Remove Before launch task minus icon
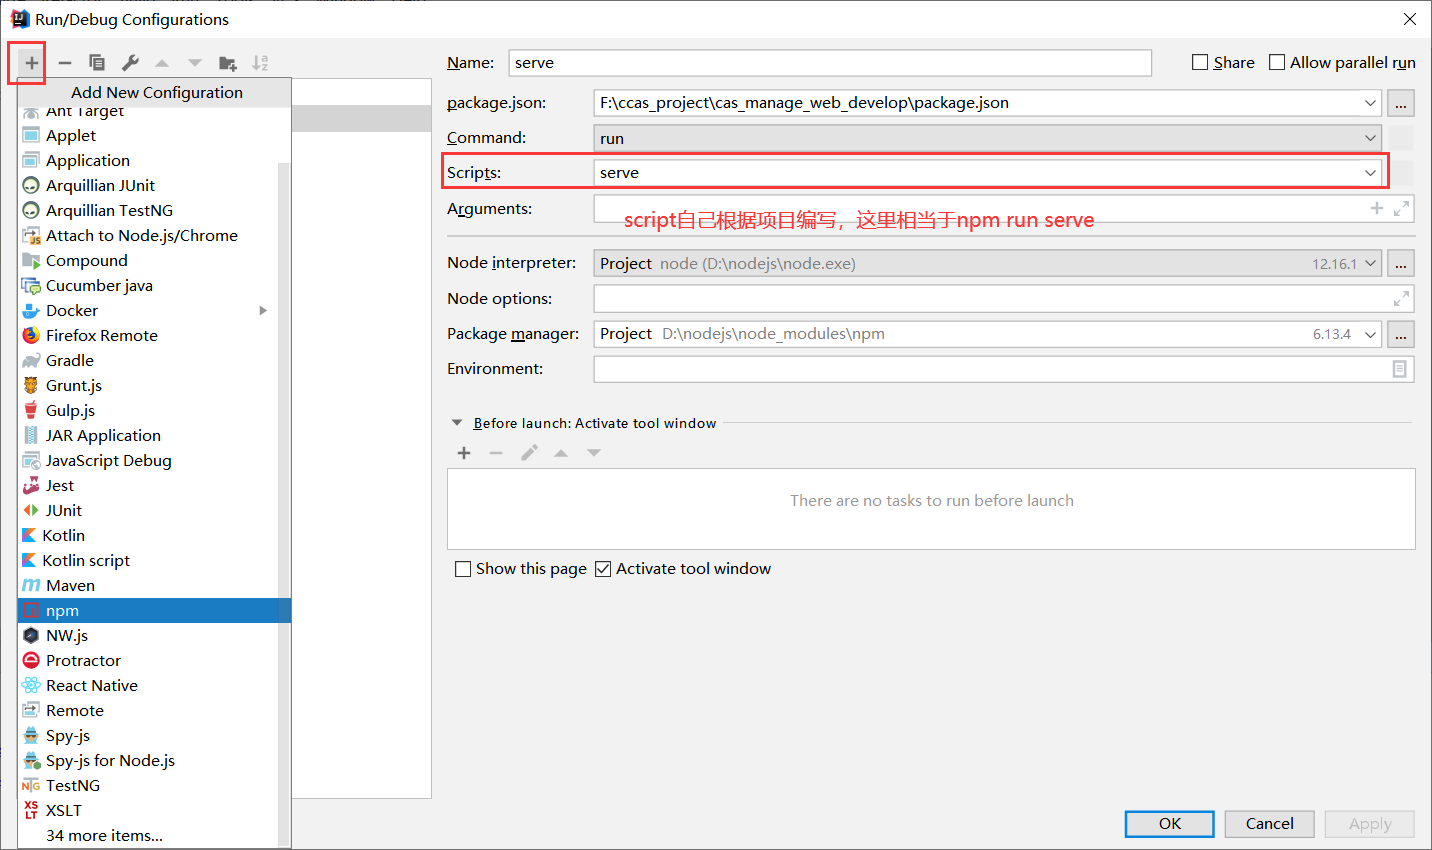Screen dimensions: 1432x850 [496, 453]
